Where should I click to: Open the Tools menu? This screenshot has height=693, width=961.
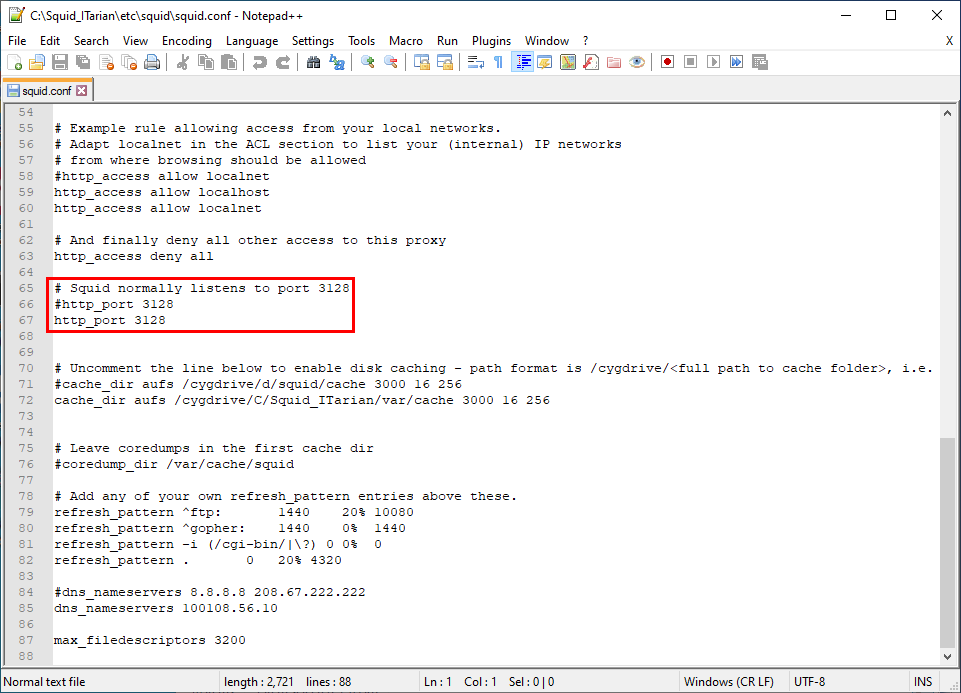(362, 40)
